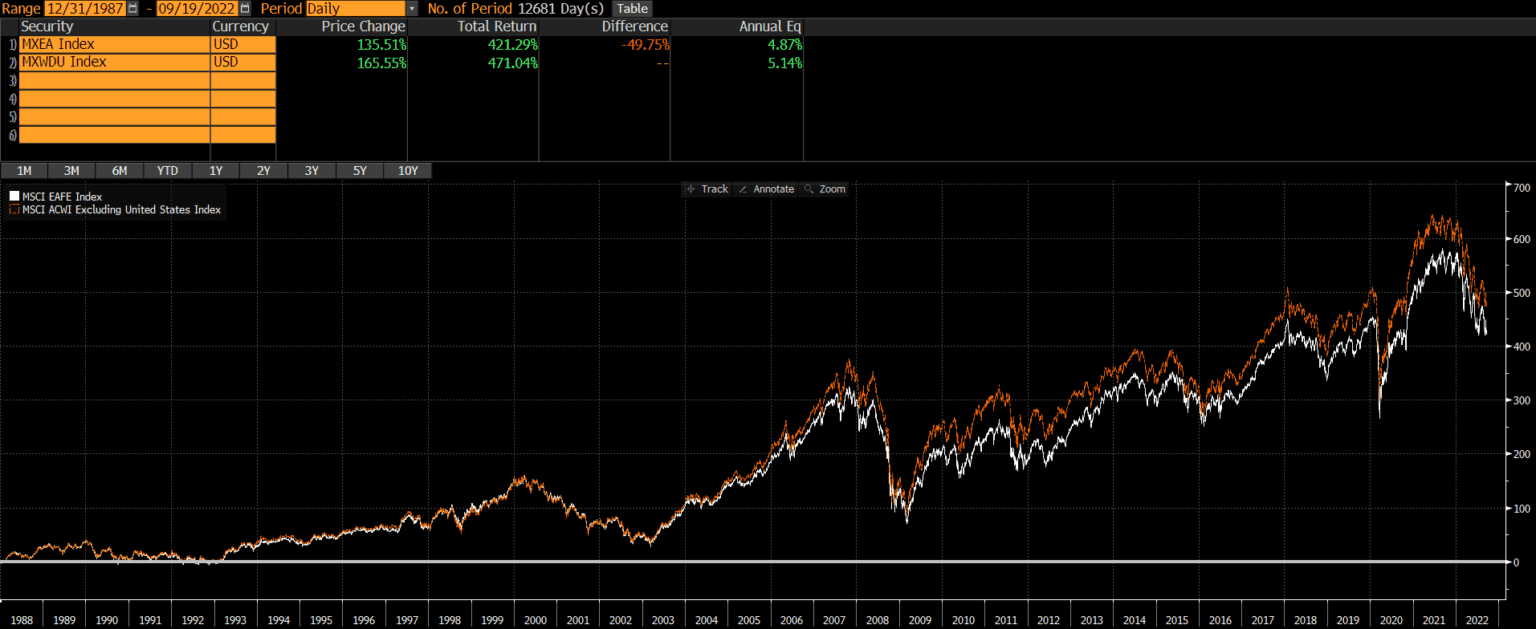Switch to the 1M range tab
This screenshot has width=1536, height=629.
click(x=24, y=170)
